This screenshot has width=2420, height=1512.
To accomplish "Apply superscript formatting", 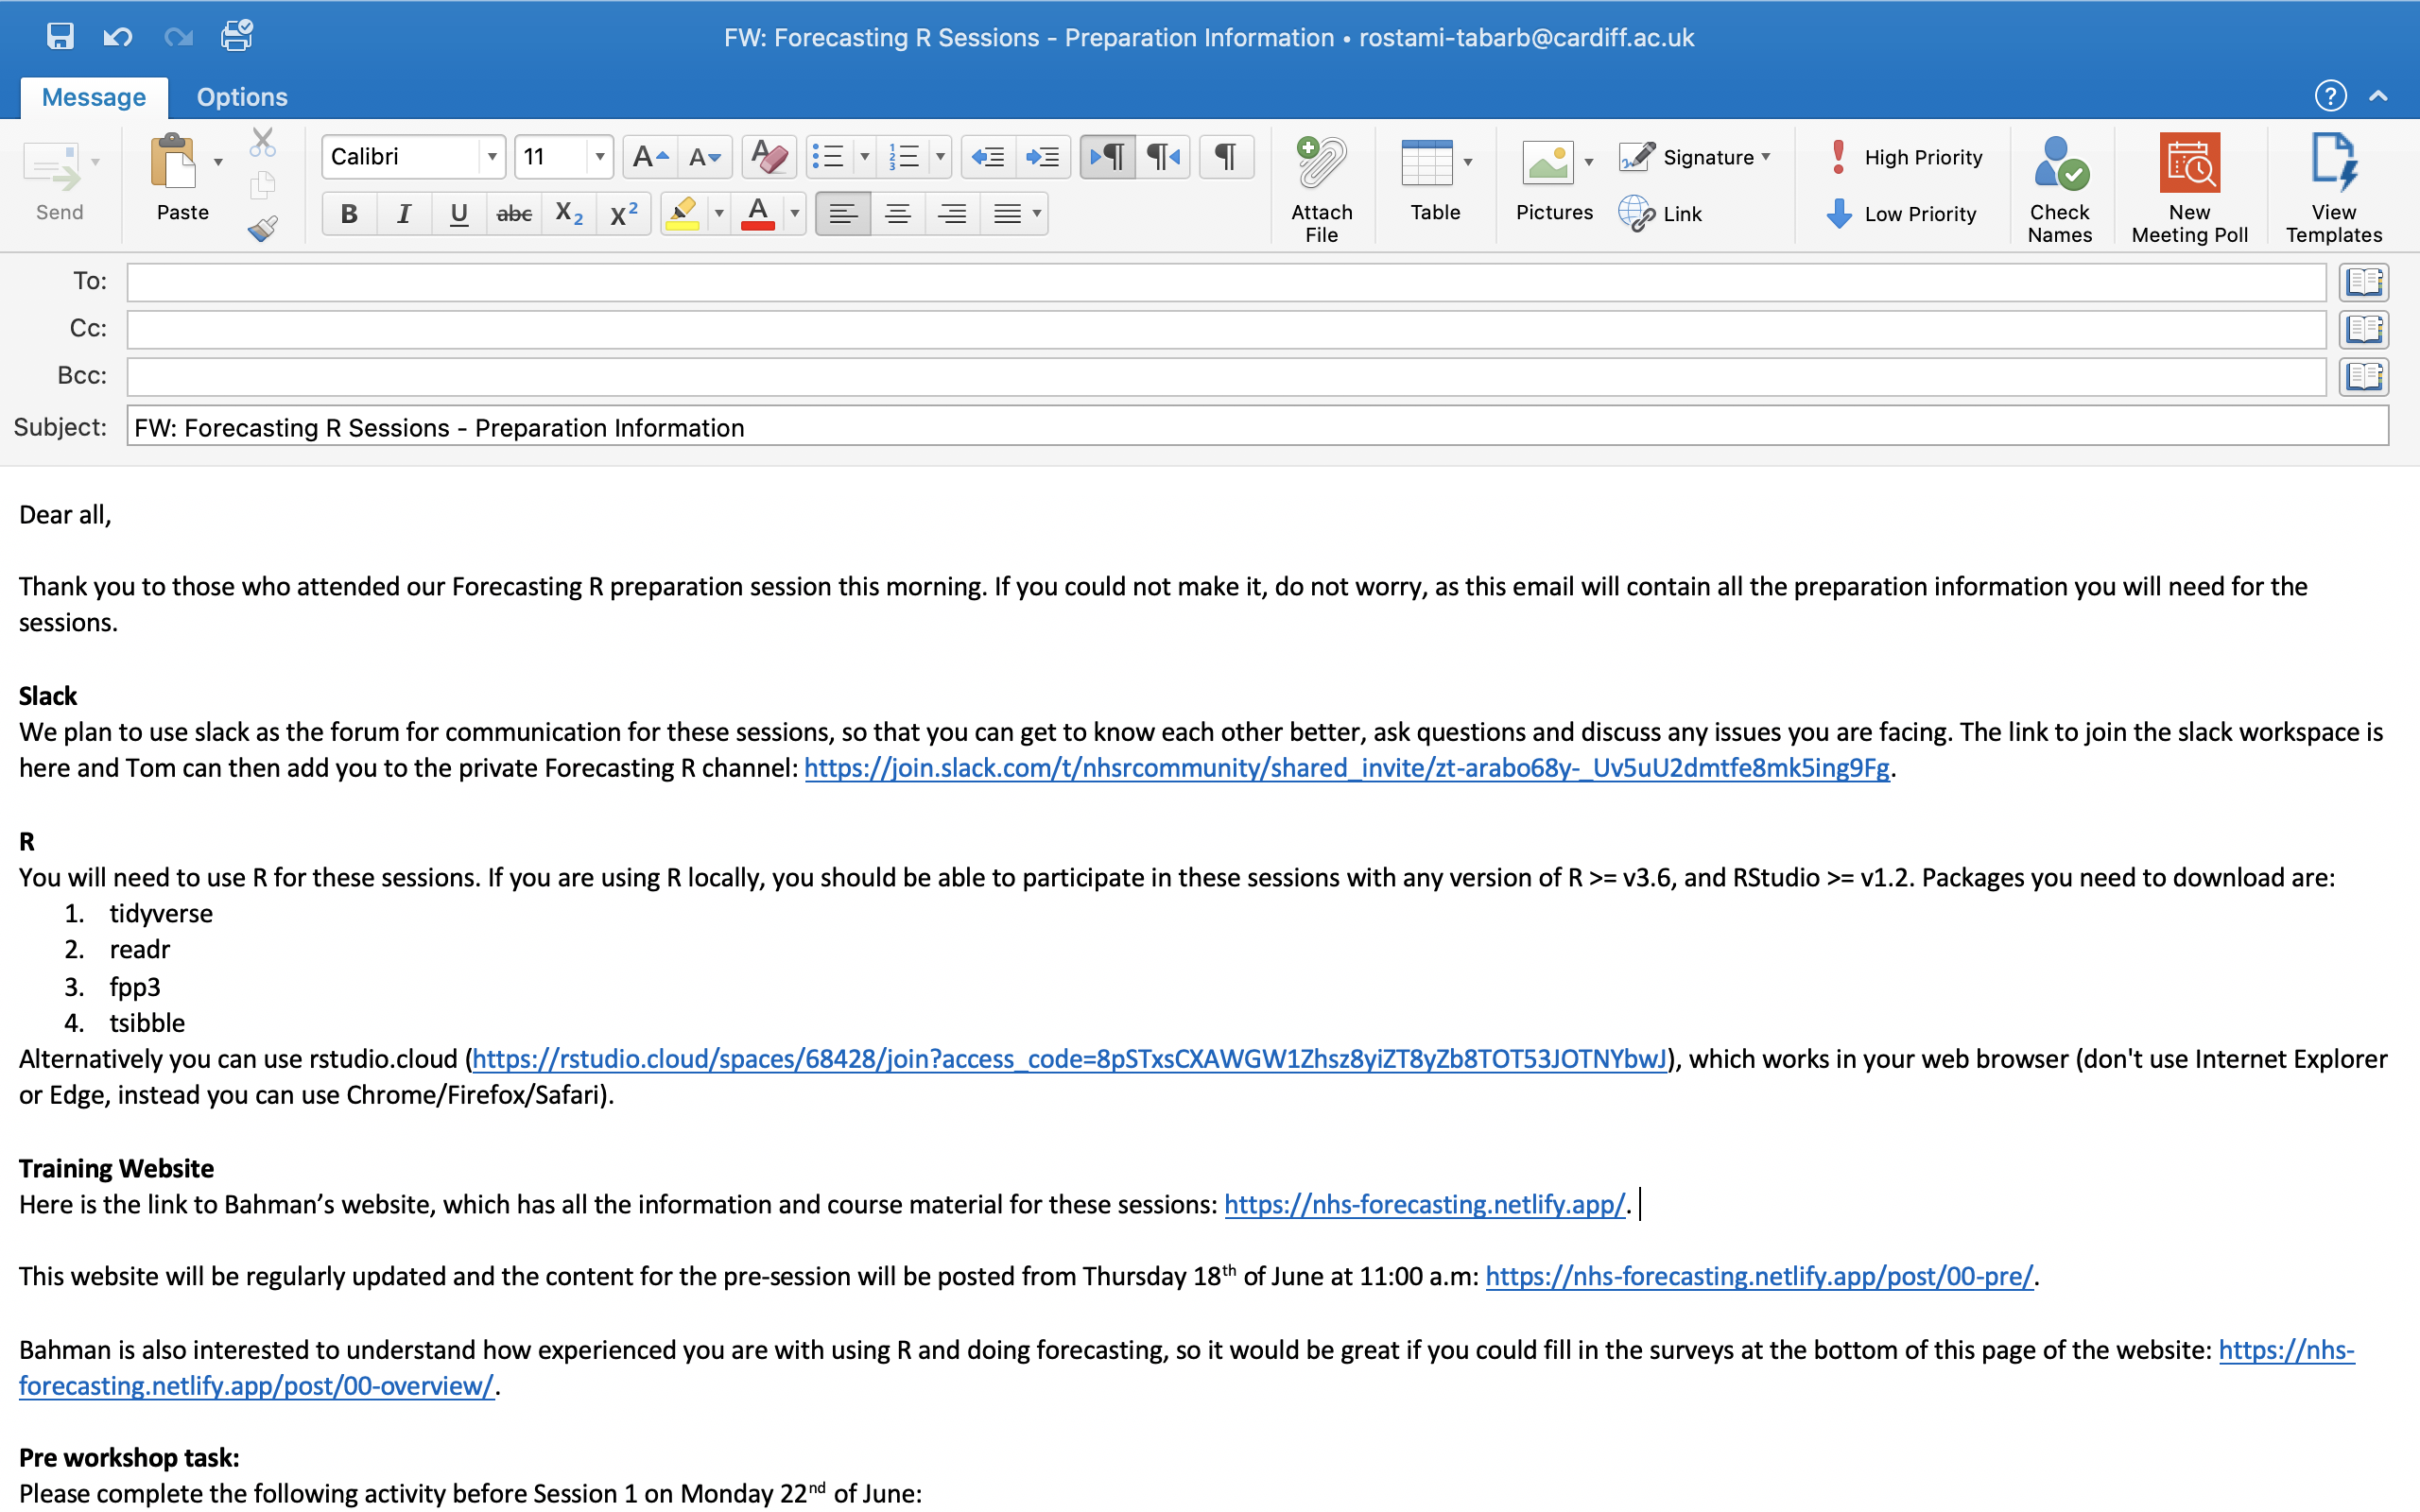I will click(623, 214).
